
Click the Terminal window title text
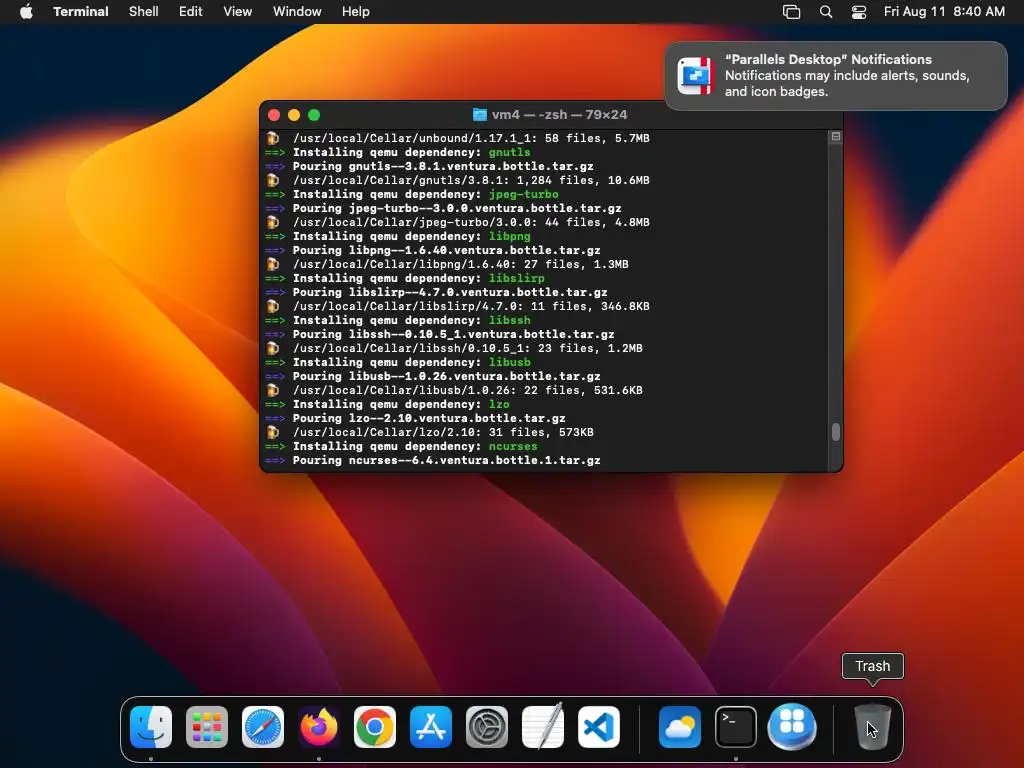[x=559, y=115]
